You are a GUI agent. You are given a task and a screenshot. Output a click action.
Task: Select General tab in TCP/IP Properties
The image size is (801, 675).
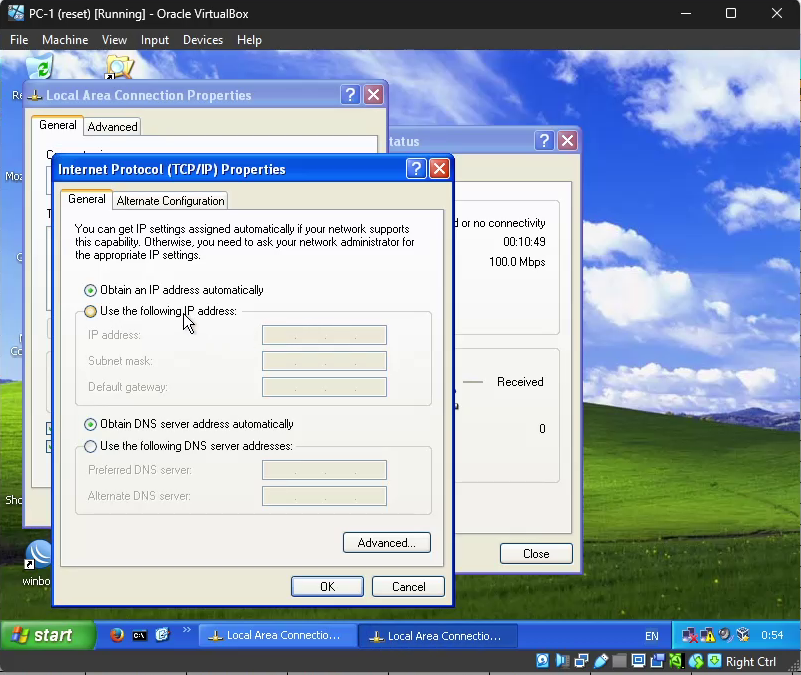[x=86, y=199]
